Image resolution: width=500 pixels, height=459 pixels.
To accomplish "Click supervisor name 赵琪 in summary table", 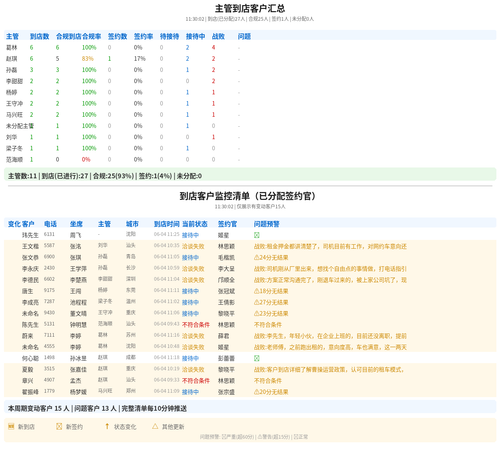I will click(12, 59).
